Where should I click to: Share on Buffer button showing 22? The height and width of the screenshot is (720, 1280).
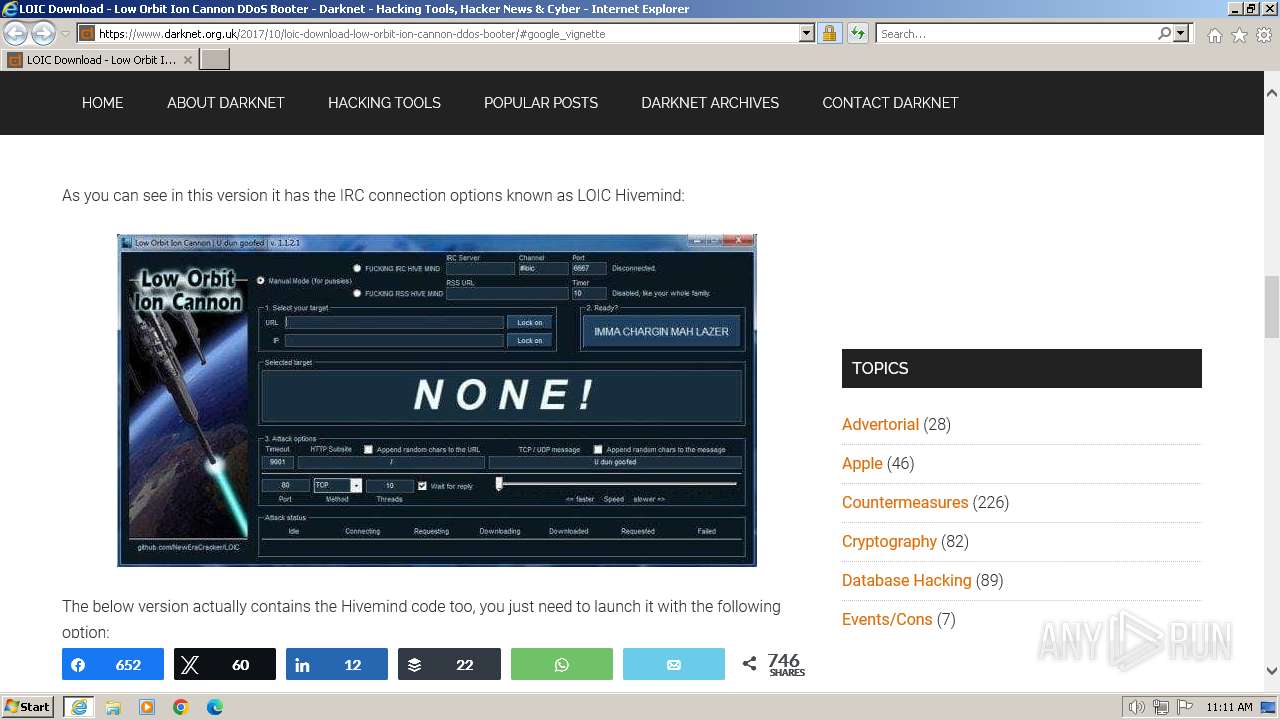tap(449, 664)
